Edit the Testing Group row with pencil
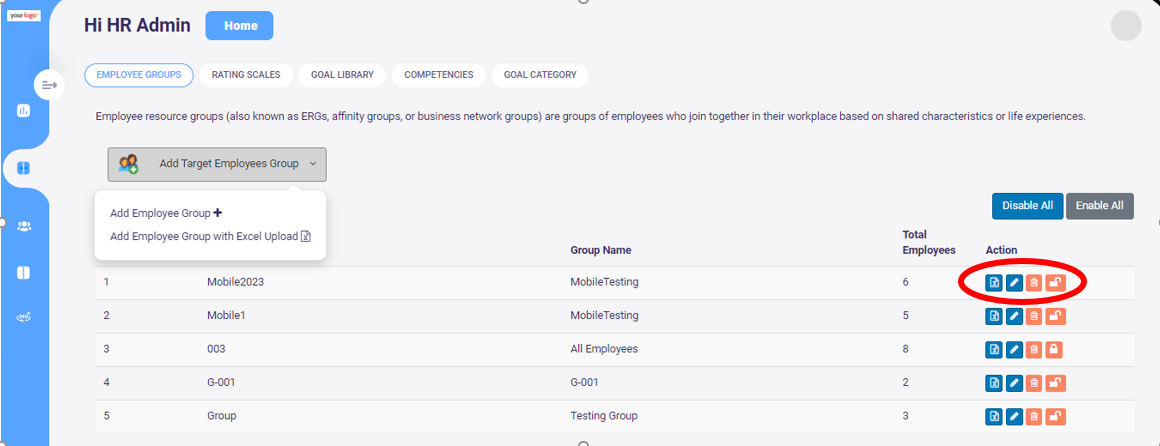This screenshot has width=1160, height=446. 1015,416
